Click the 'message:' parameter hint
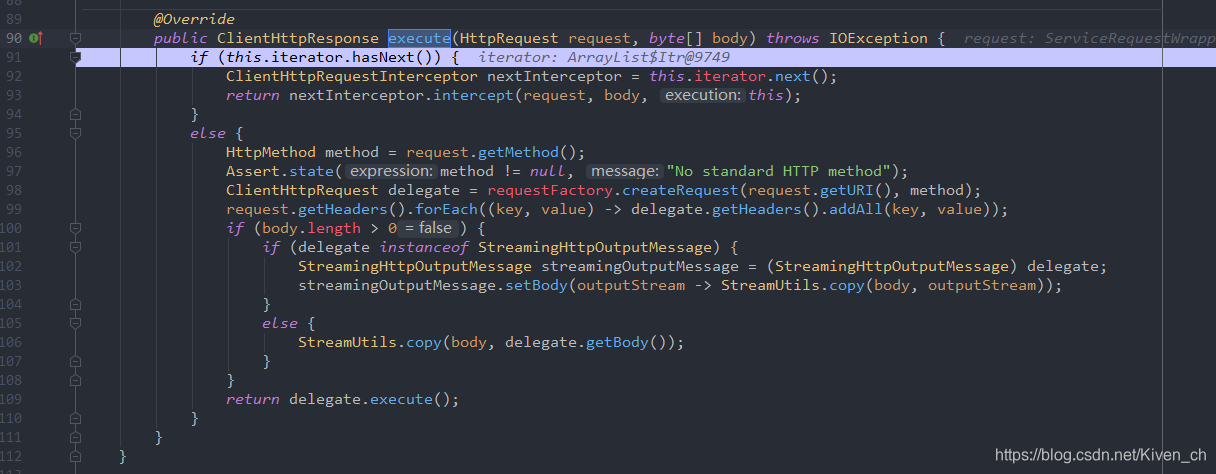The width and height of the screenshot is (1216, 474). (623, 172)
